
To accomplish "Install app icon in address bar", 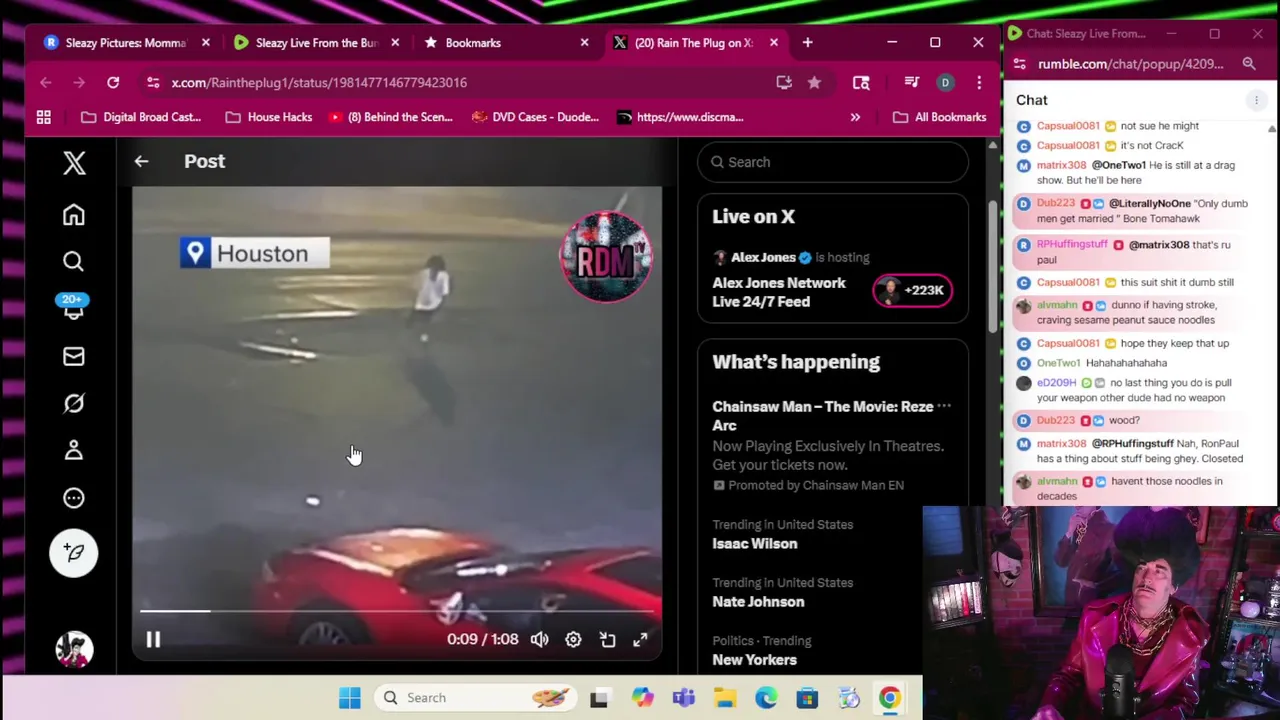I will pos(784,83).
